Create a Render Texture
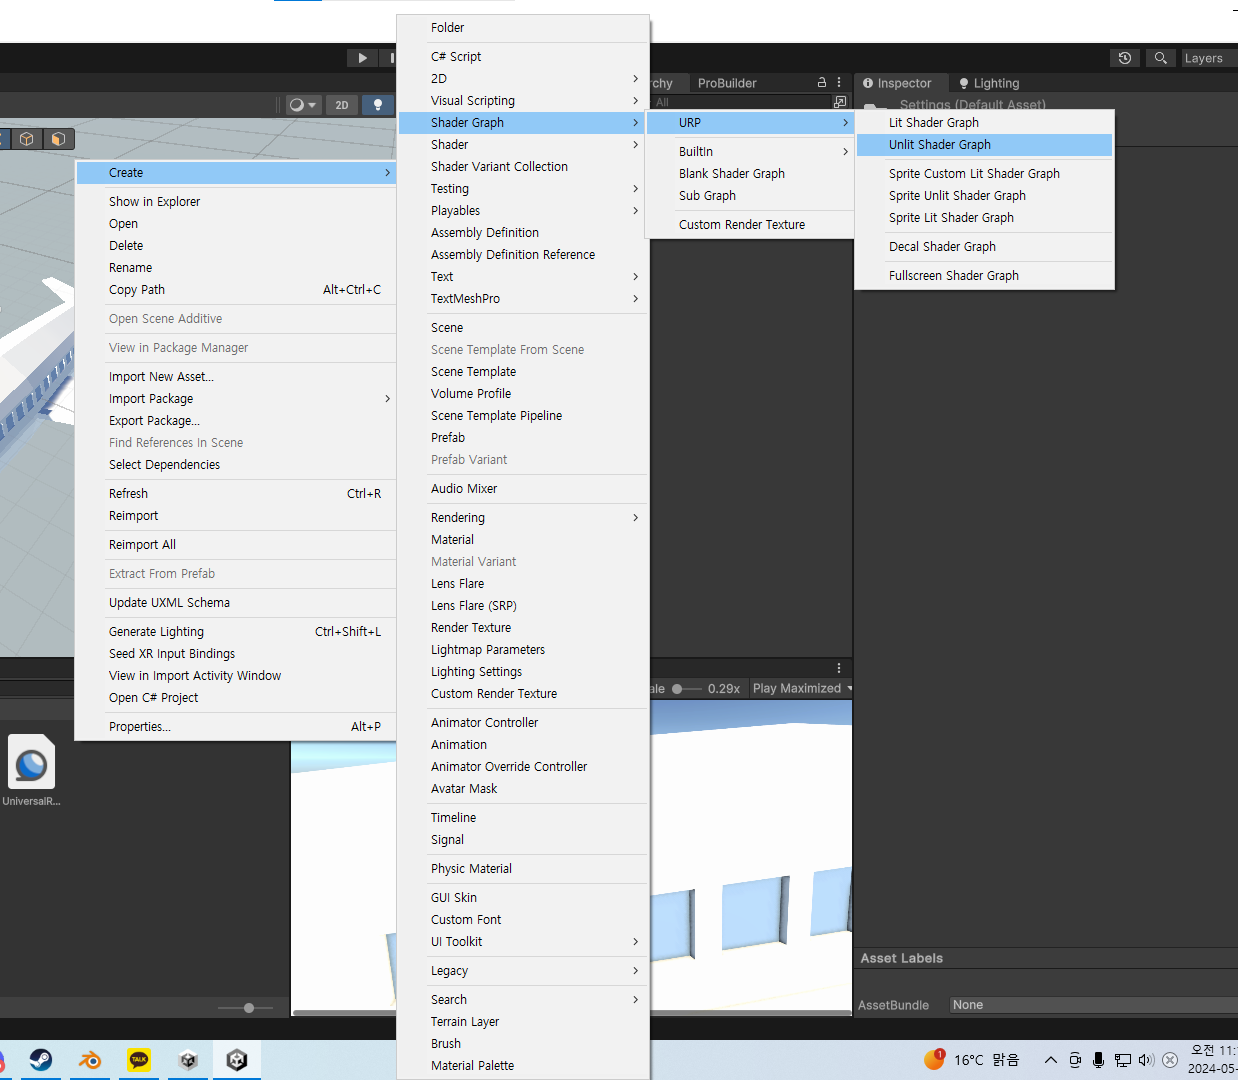Image resolution: width=1238 pixels, height=1080 pixels. (x=523, y=628)
